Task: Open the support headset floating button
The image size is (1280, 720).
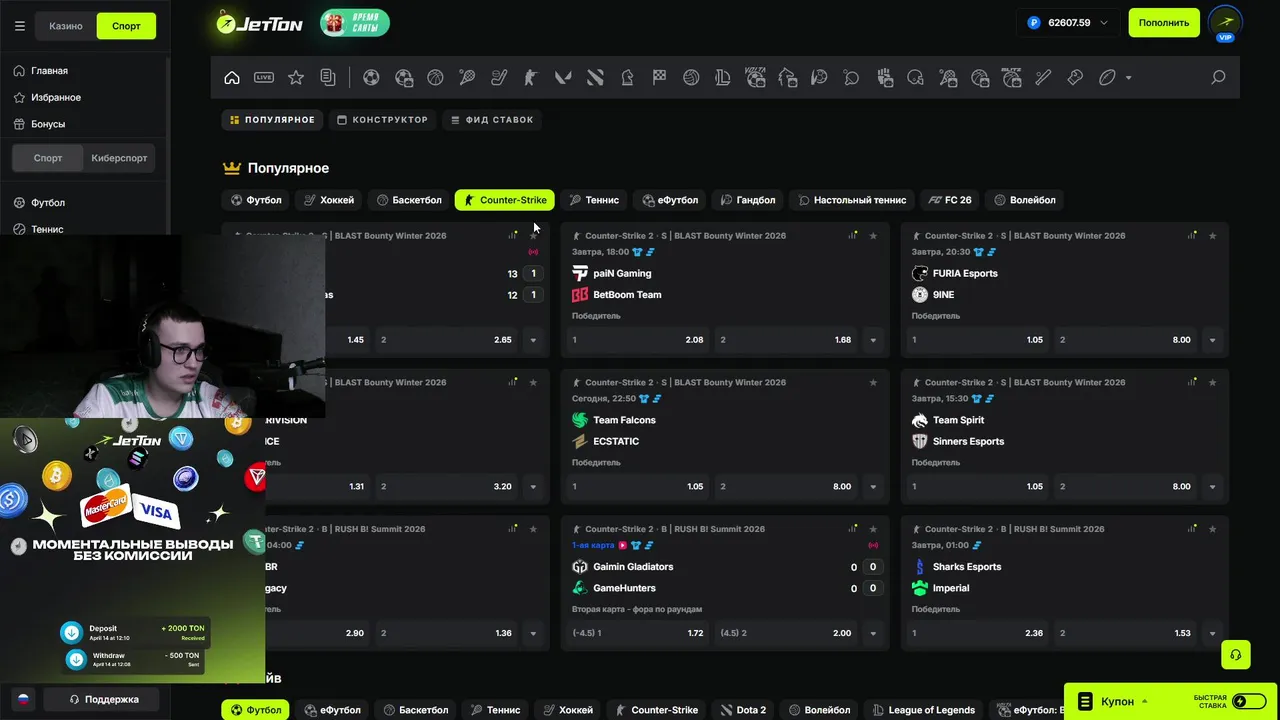Action: click(1236, 655)
